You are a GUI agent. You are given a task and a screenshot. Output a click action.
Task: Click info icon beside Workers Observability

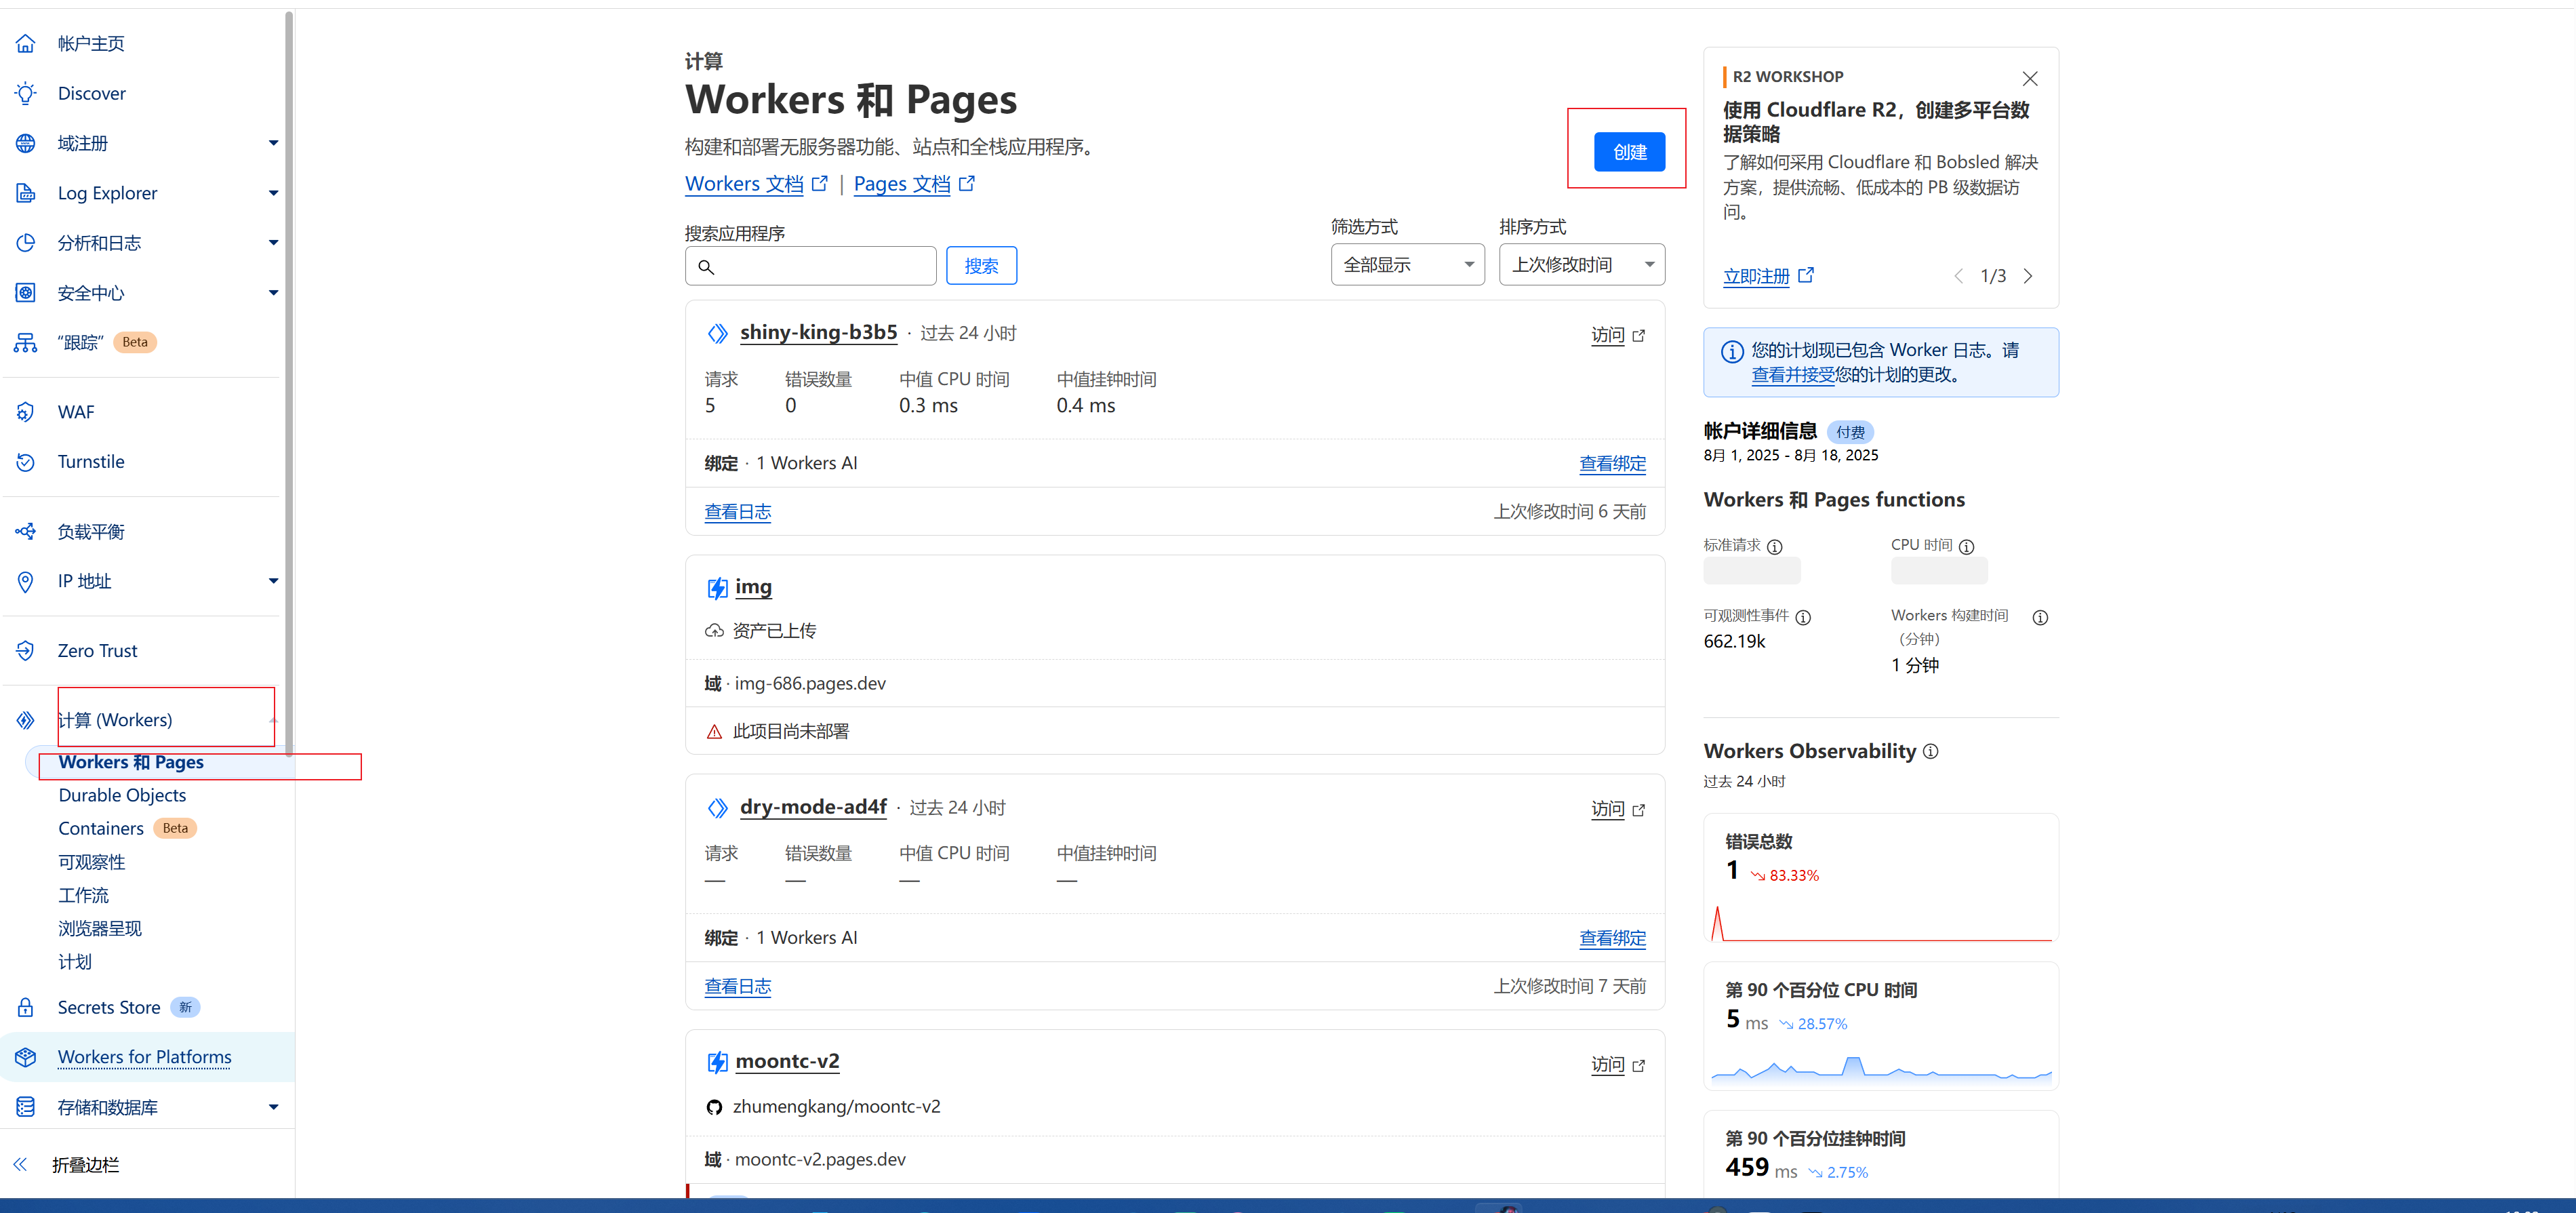point(1930,751)
